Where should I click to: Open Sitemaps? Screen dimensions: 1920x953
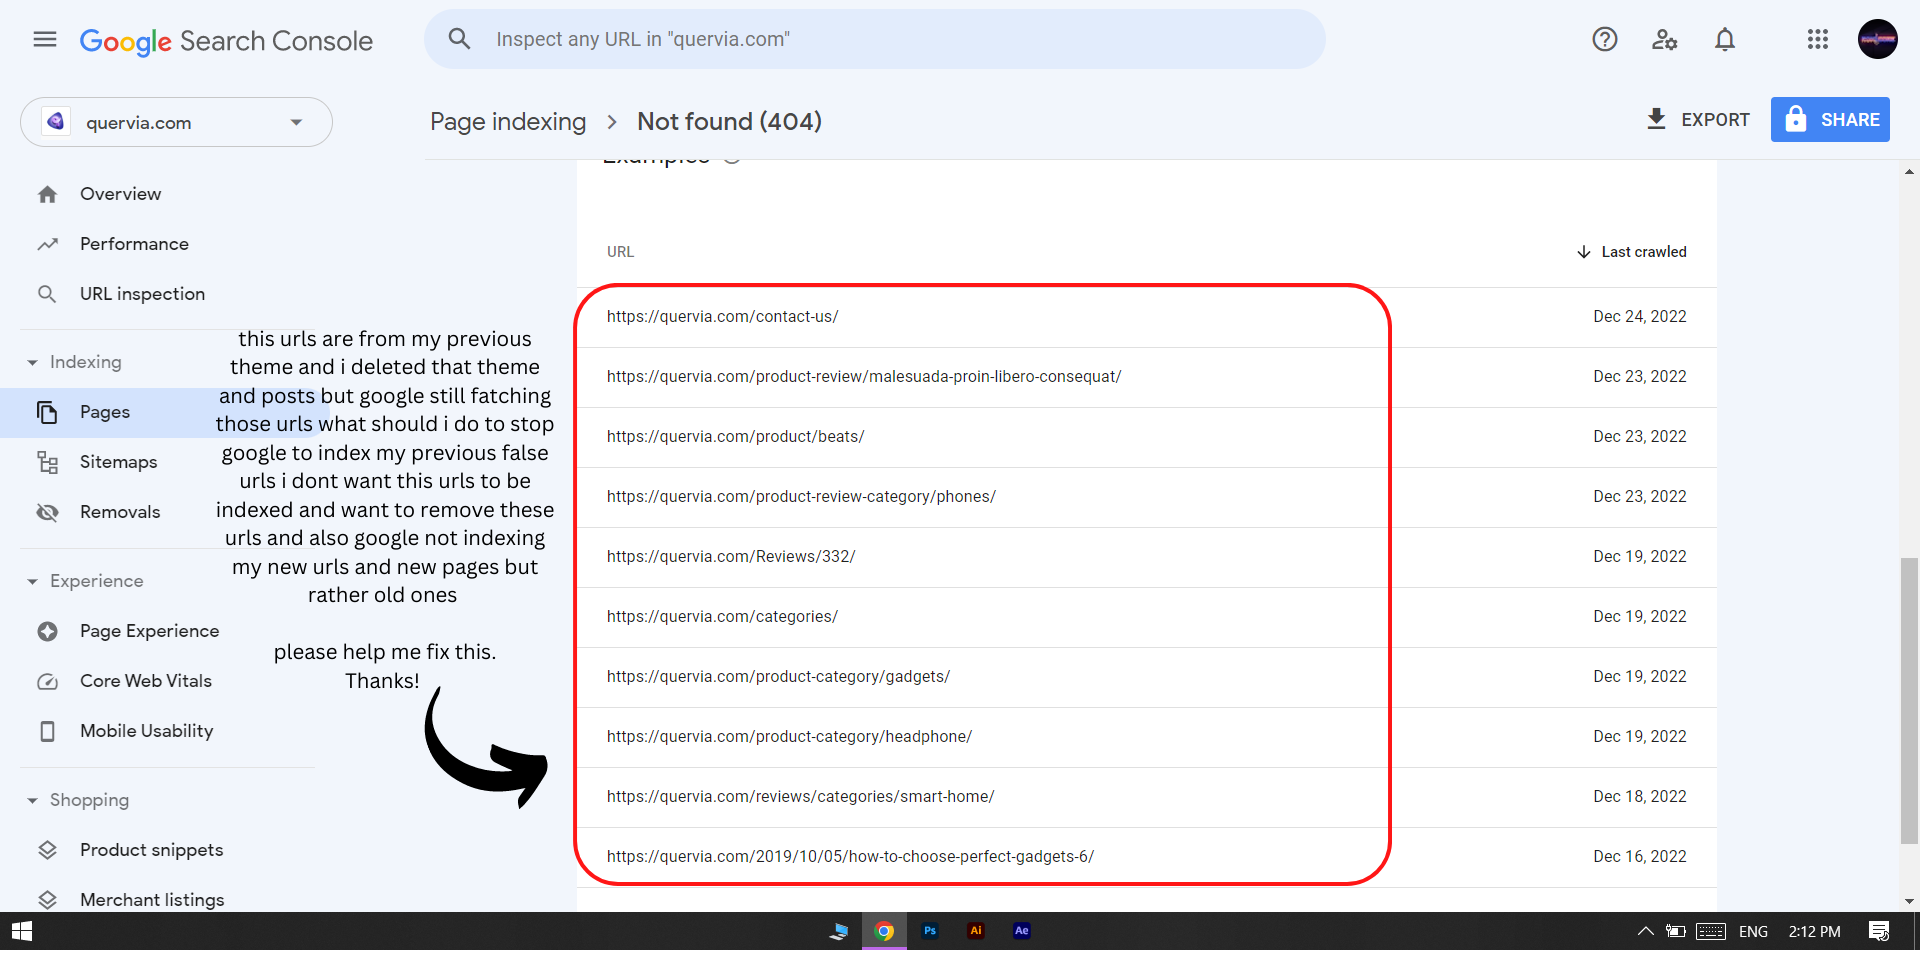pos(118,462)
